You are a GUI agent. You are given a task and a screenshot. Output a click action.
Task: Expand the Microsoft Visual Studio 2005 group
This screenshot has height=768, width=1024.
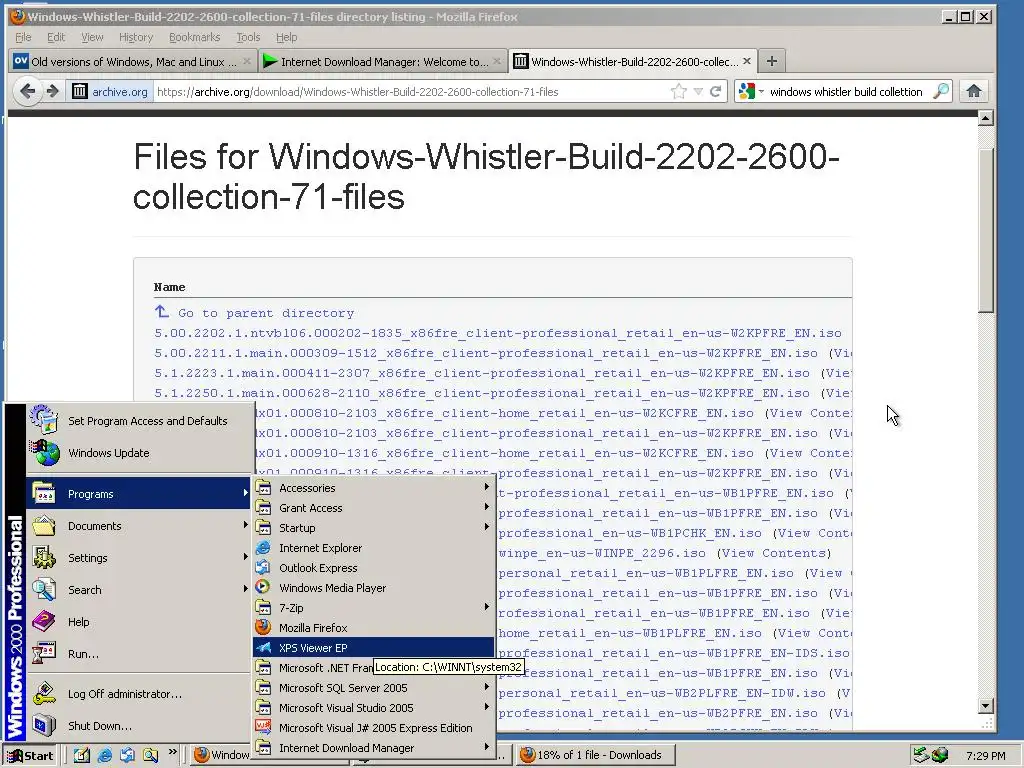click(373, 708)
